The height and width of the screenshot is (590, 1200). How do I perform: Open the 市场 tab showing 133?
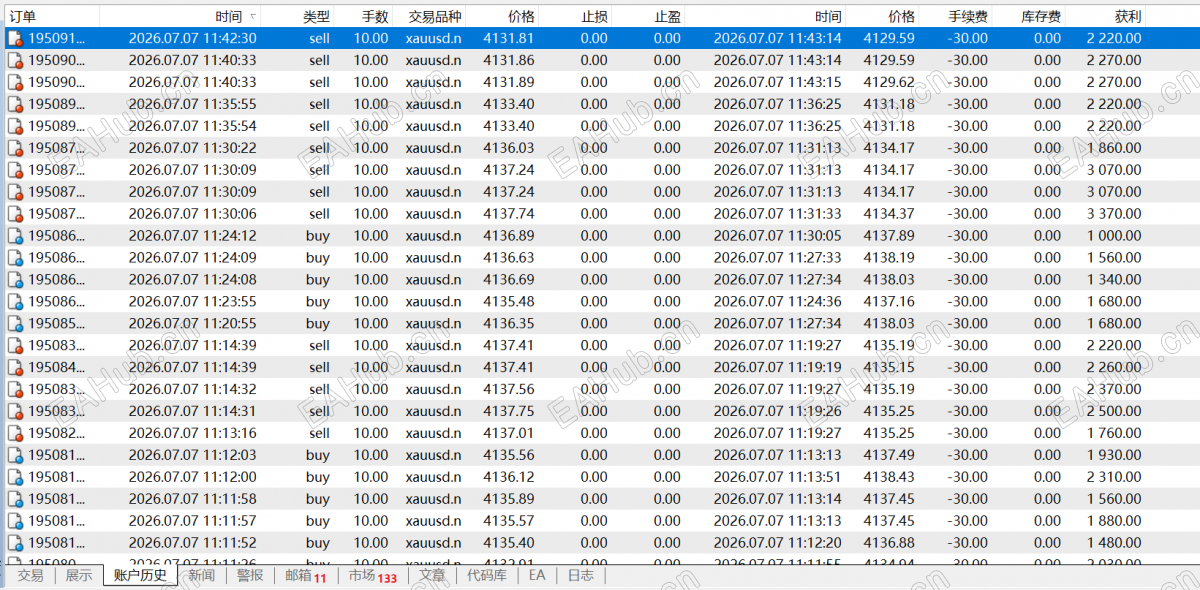372,575
